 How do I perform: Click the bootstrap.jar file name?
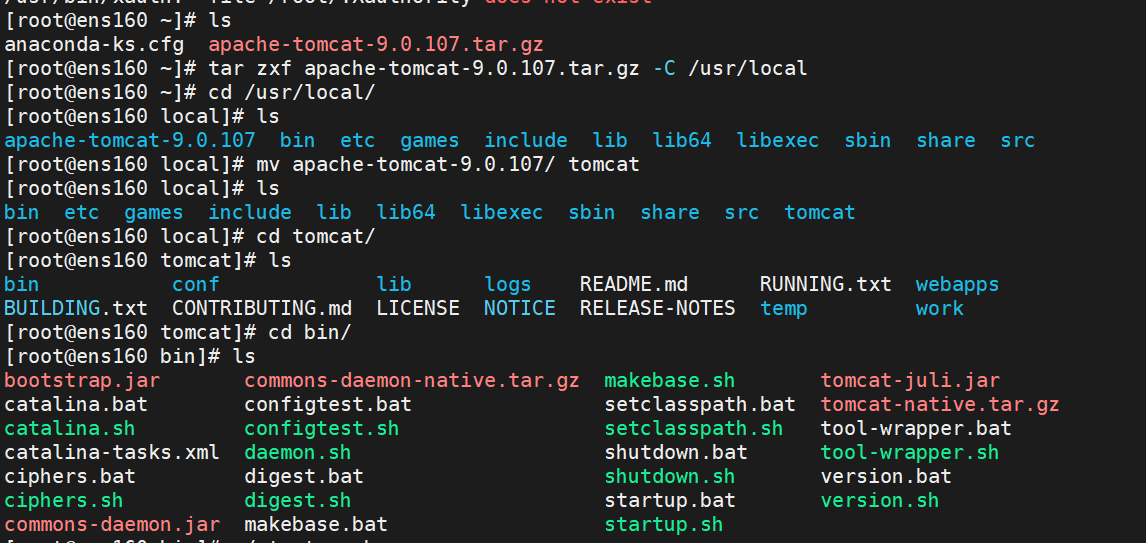coord(82,381)
